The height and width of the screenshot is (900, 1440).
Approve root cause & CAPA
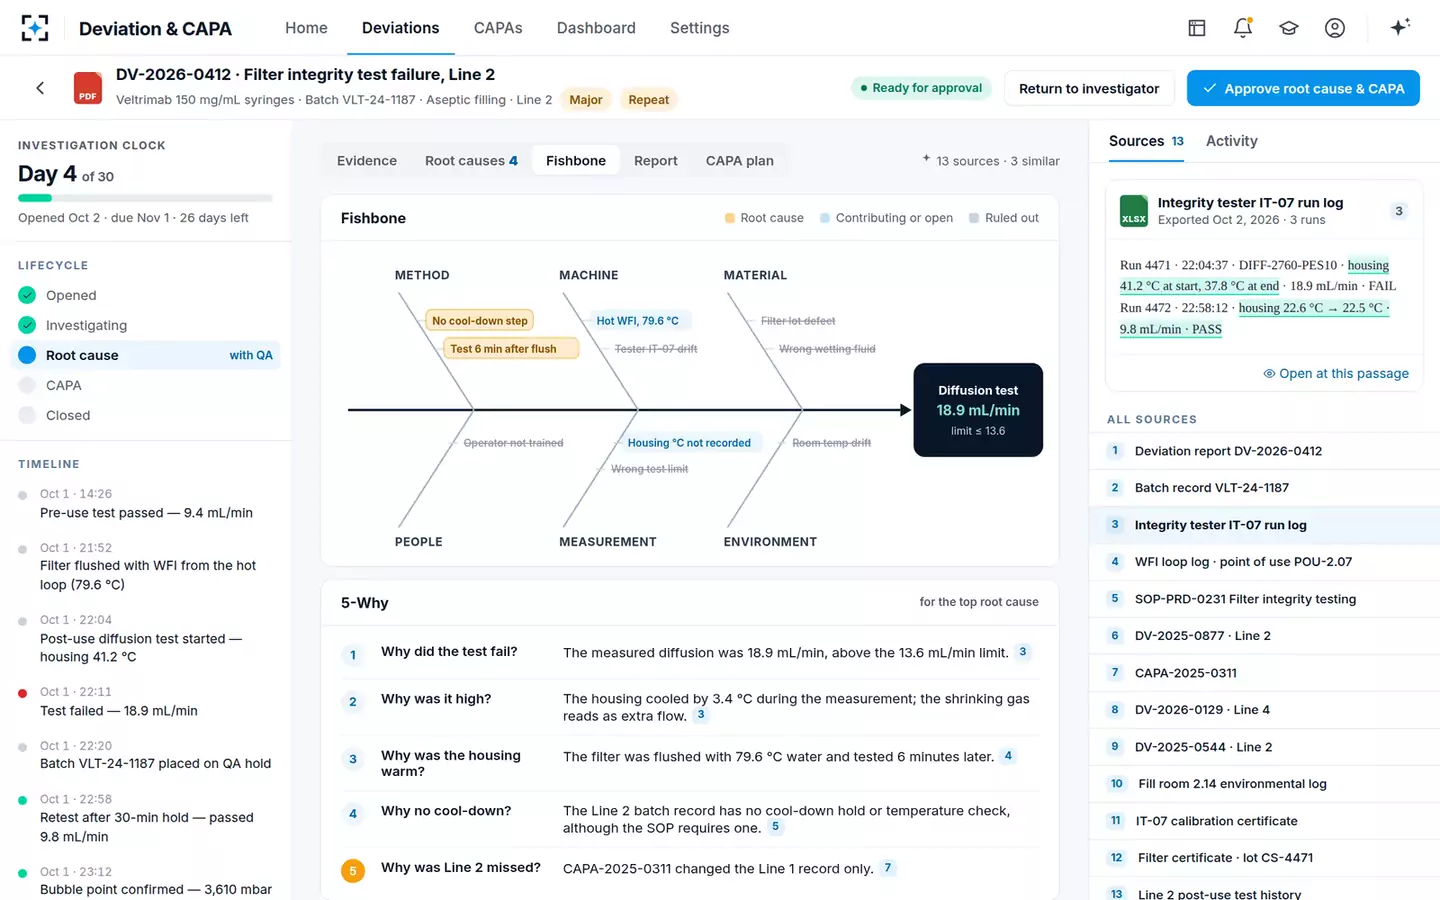[x=1303, y=88]
